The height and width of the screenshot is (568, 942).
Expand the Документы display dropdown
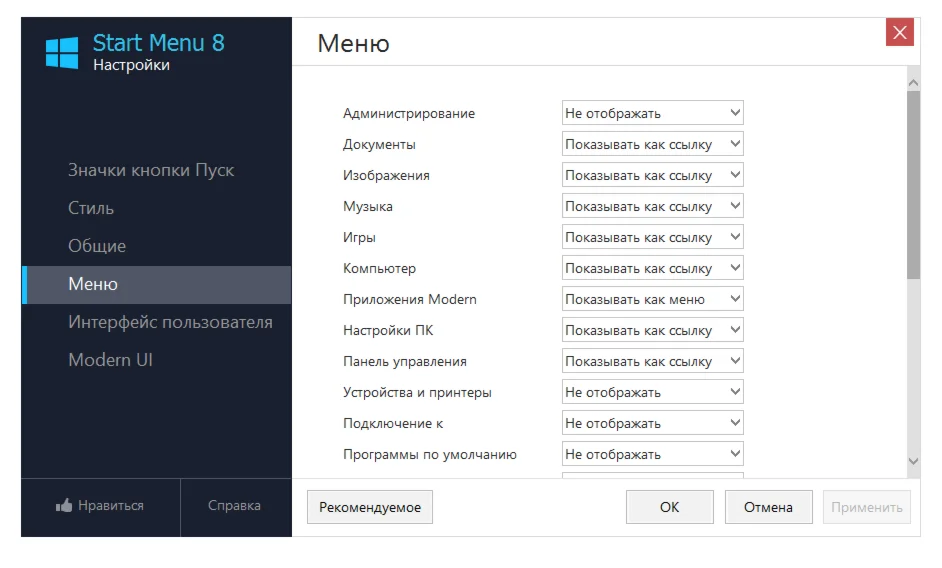(652, 145)
